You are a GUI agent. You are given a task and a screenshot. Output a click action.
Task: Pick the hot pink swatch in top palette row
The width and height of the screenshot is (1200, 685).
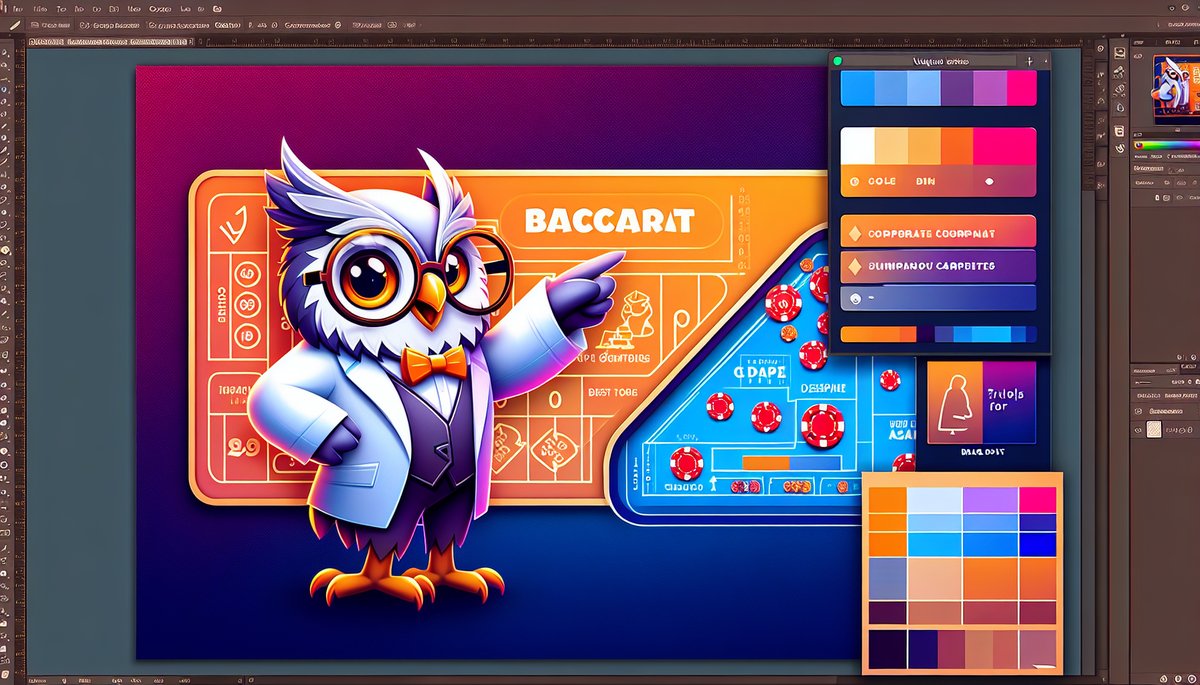click(1021, 89)
